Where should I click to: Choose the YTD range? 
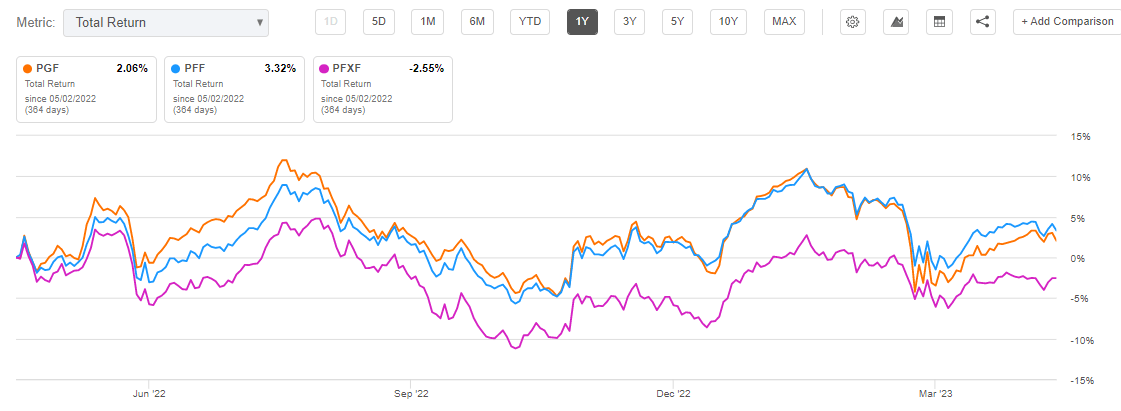(530, 21)
